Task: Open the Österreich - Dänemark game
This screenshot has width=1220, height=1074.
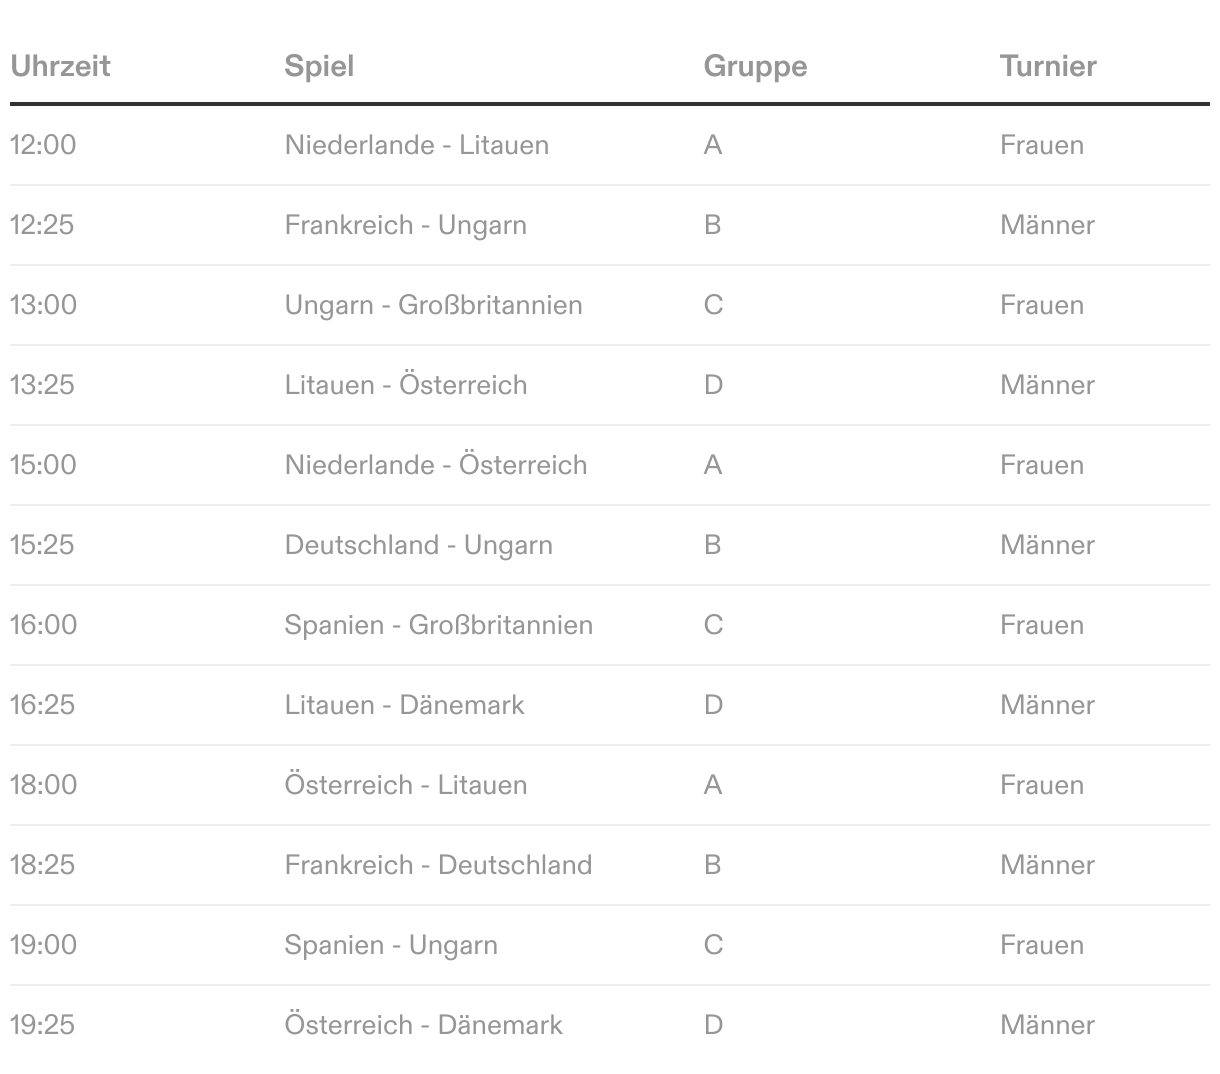Action: tap(423, 1025)
